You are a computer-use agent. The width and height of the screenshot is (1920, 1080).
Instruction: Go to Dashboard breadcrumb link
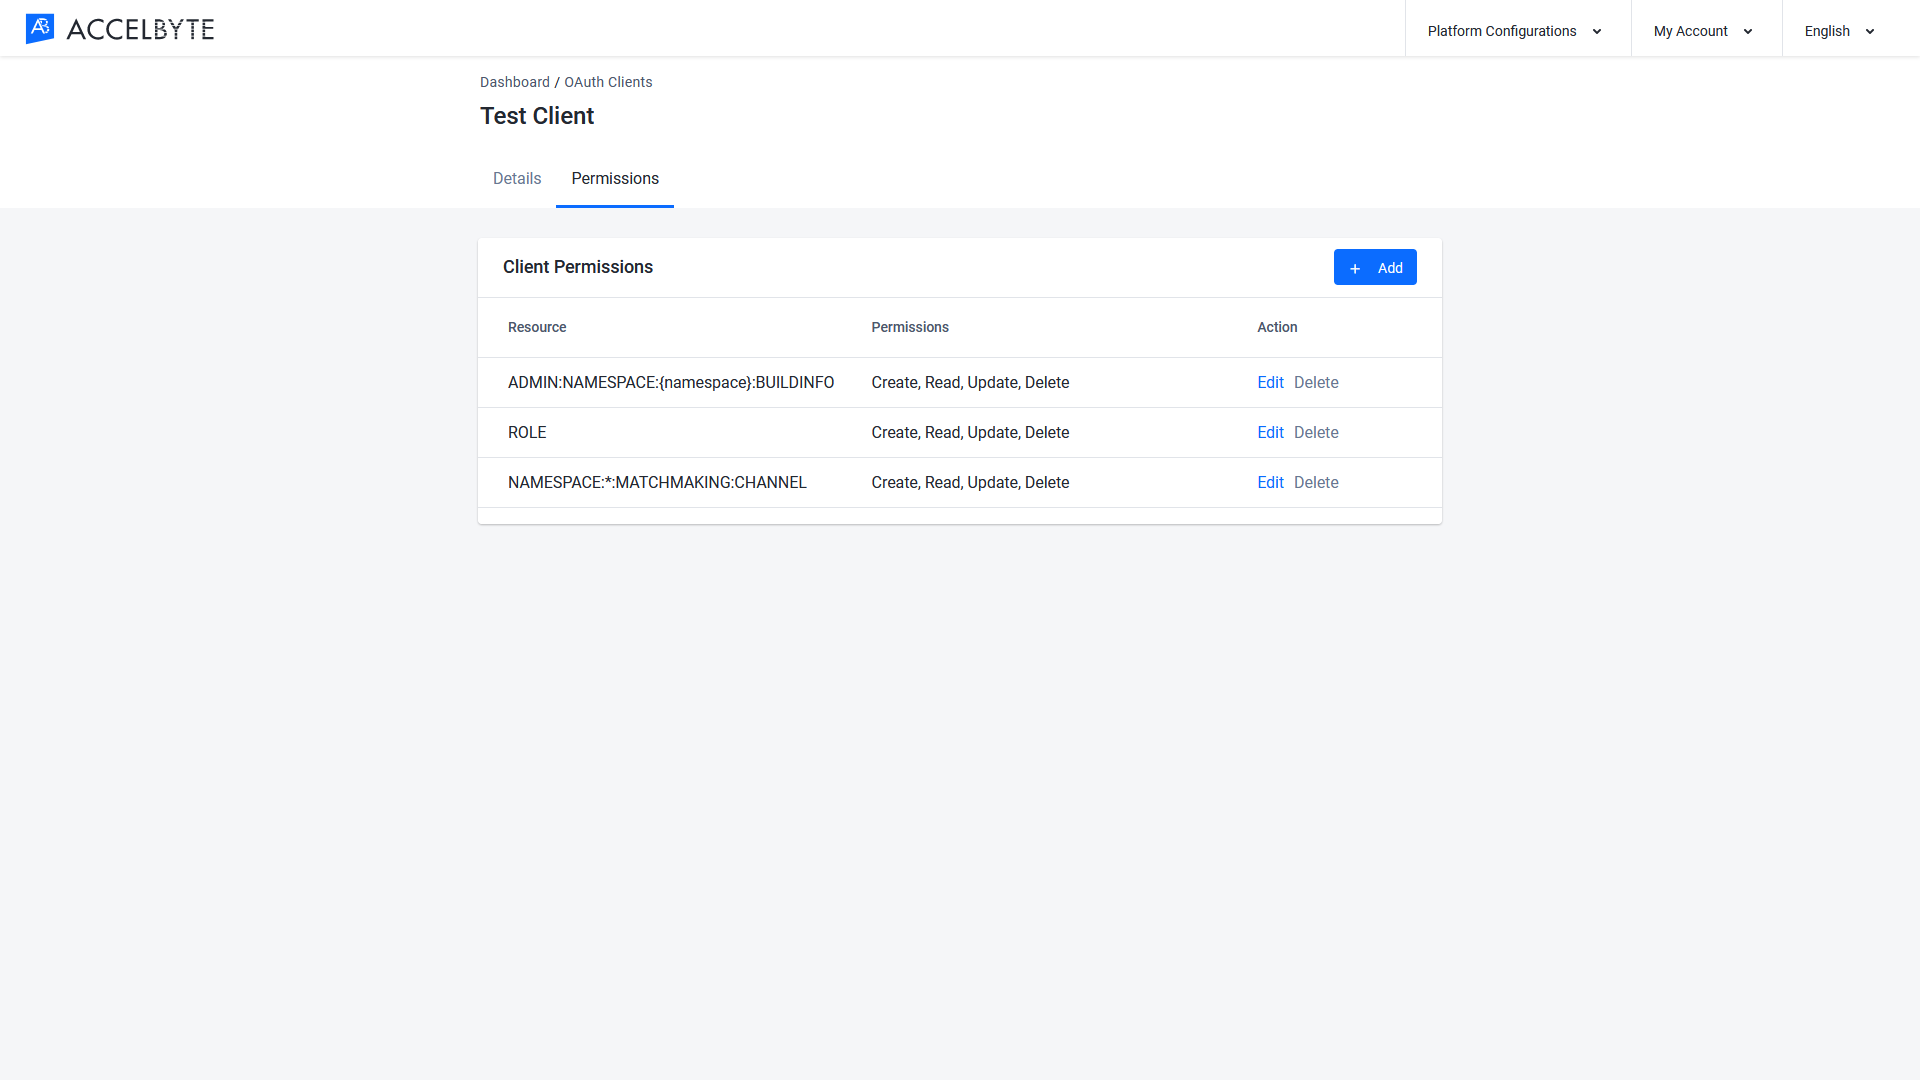[515, 82]
